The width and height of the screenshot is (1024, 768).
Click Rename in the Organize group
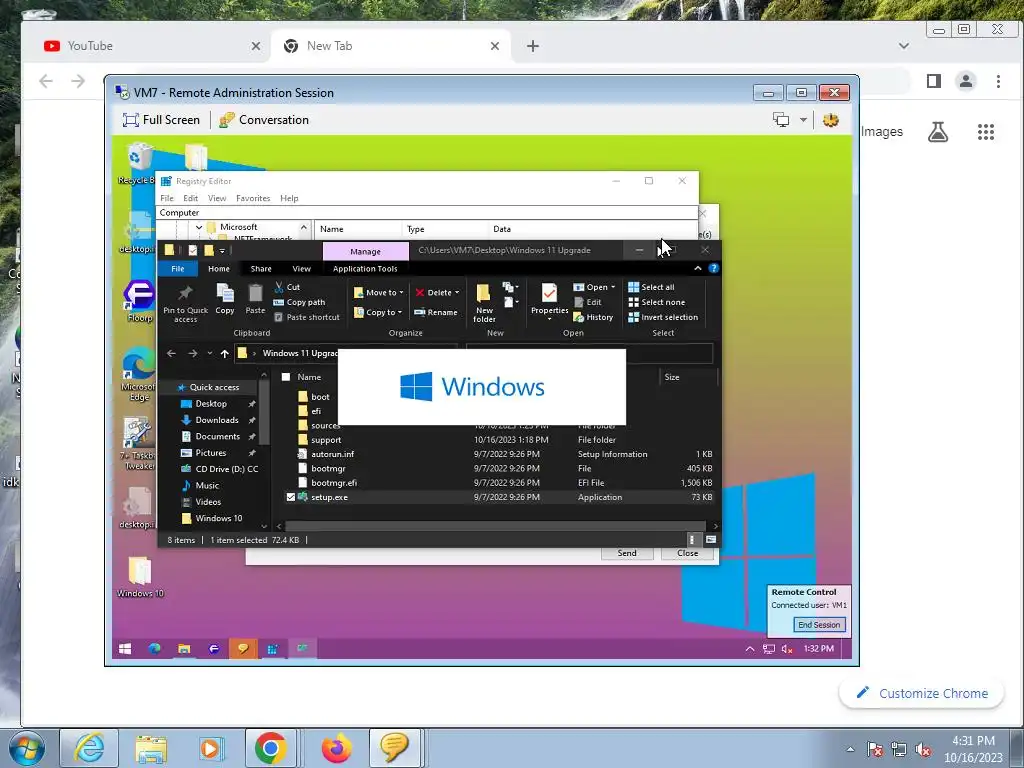(x=436, y=312)
